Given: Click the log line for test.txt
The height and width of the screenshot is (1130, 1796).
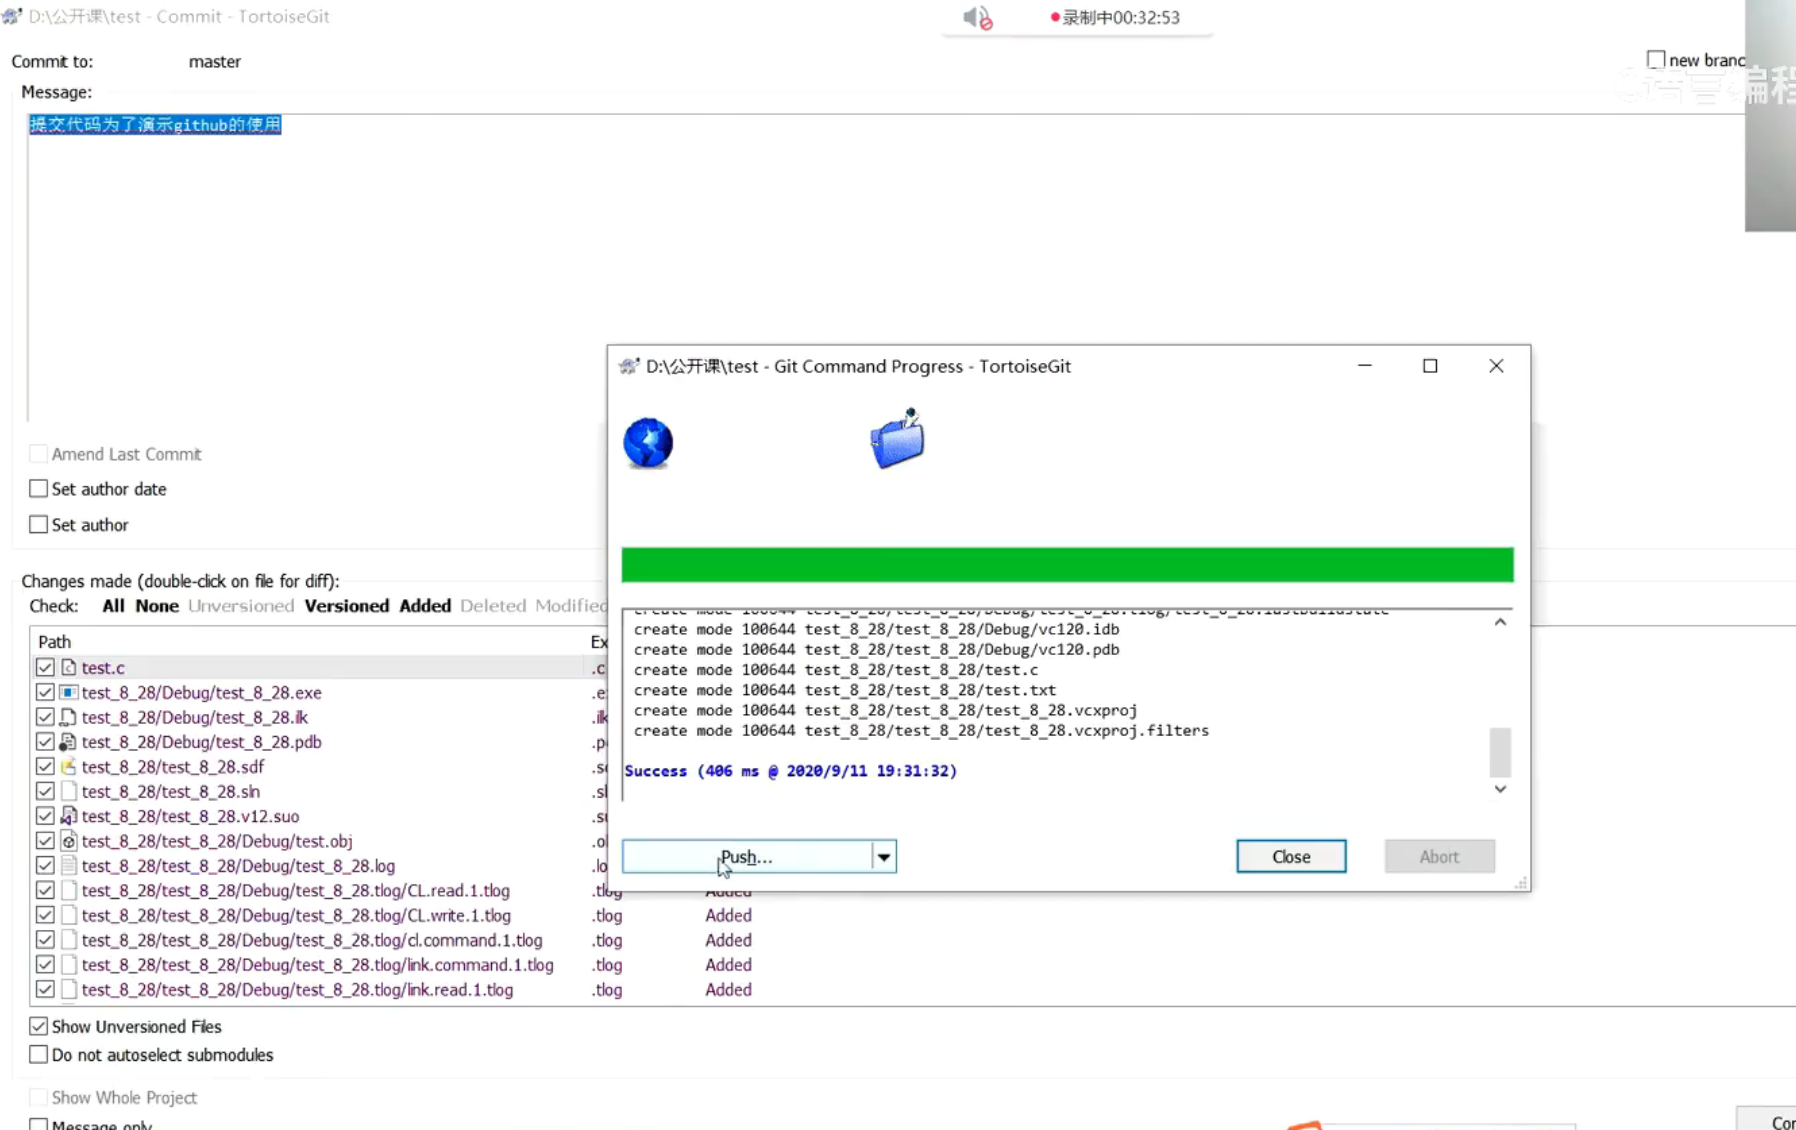Looking at the screenshot, I should (844, 690).
